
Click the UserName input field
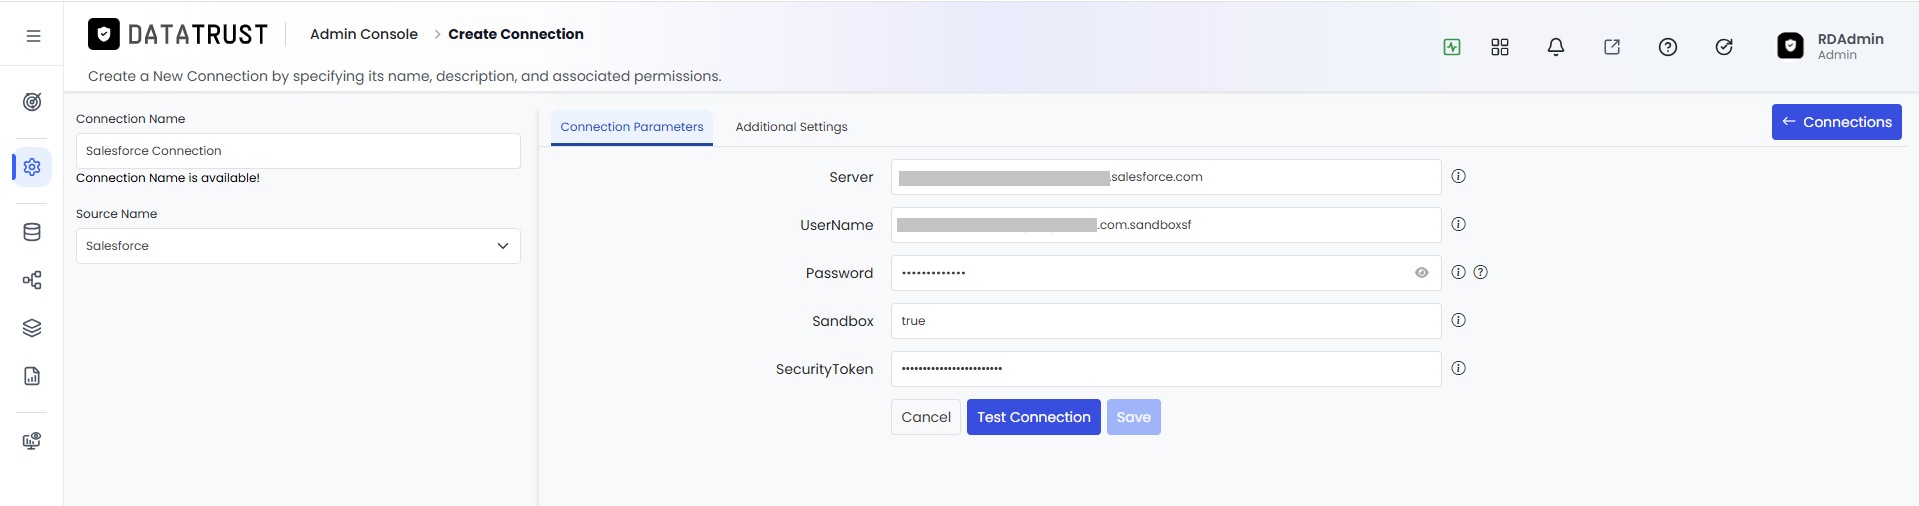coord(1166,225)
